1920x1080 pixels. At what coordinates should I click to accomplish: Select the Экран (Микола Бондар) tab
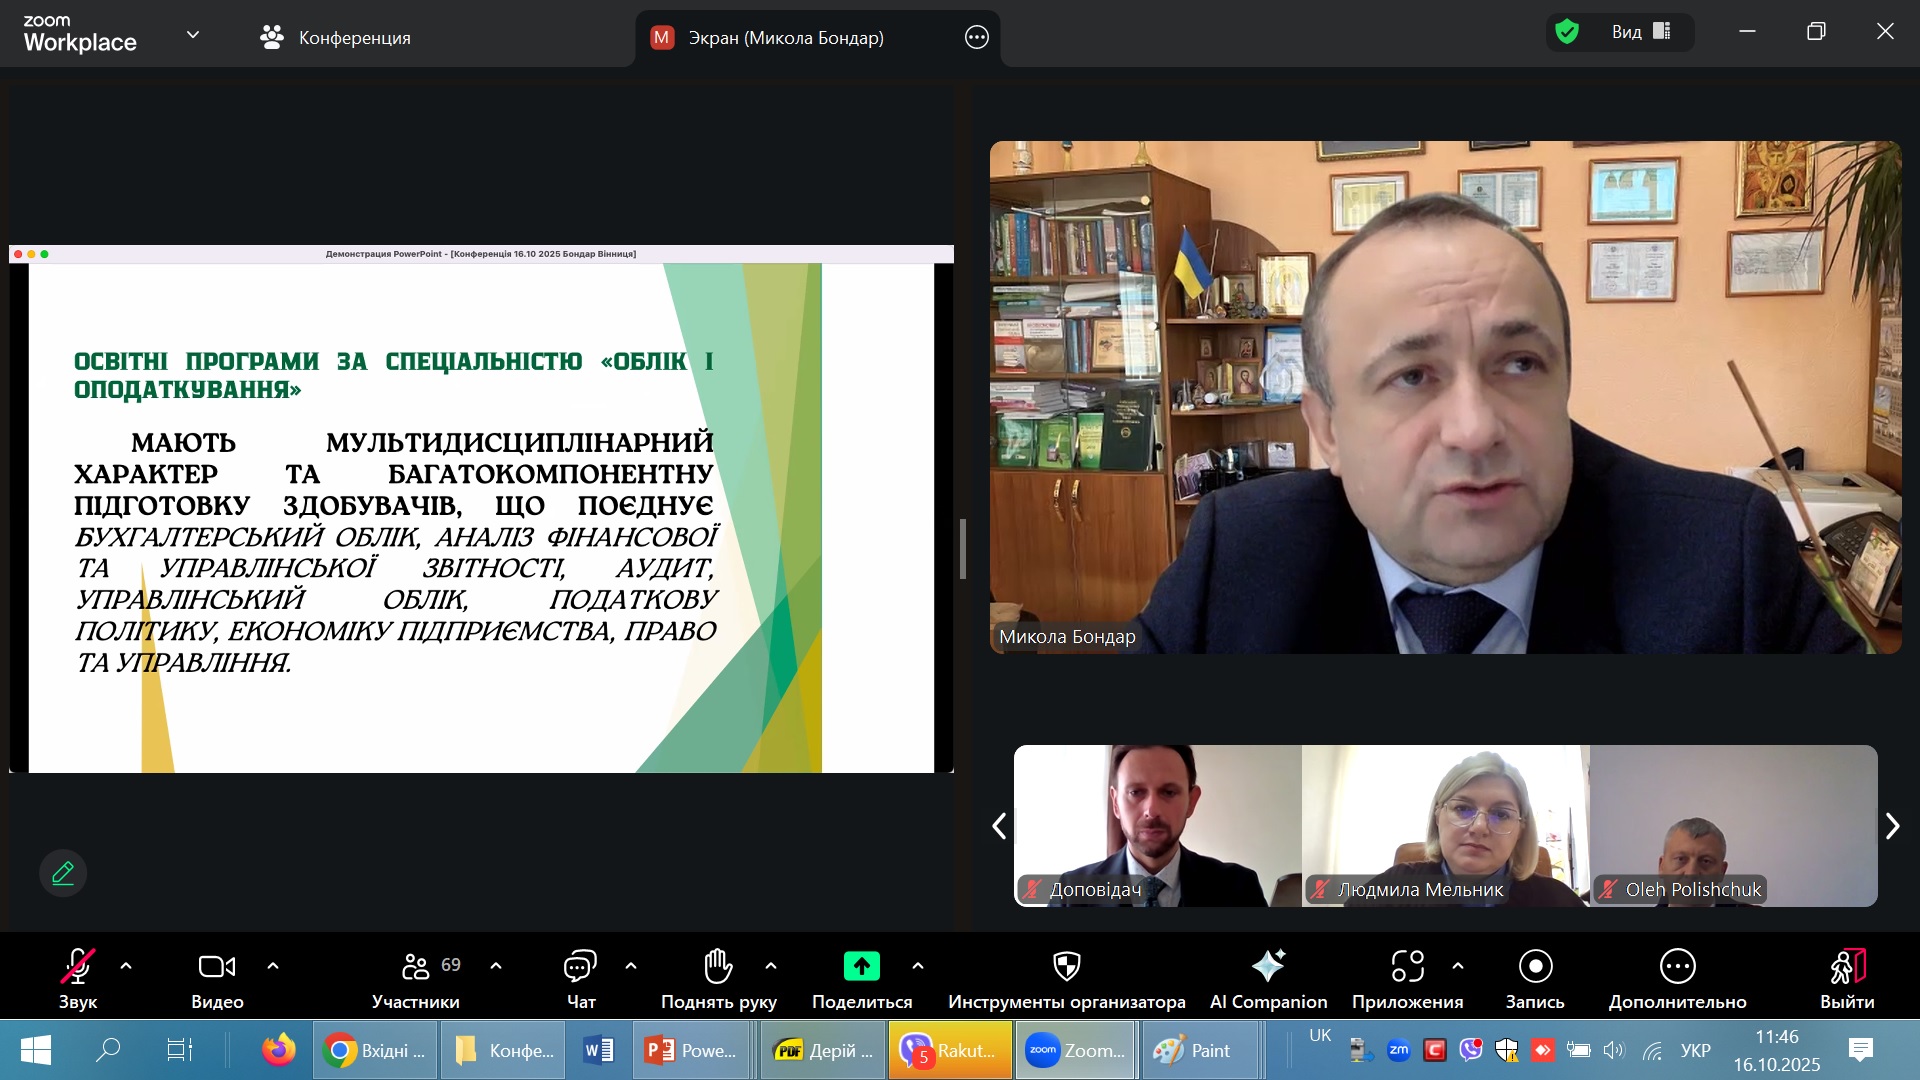785,38
